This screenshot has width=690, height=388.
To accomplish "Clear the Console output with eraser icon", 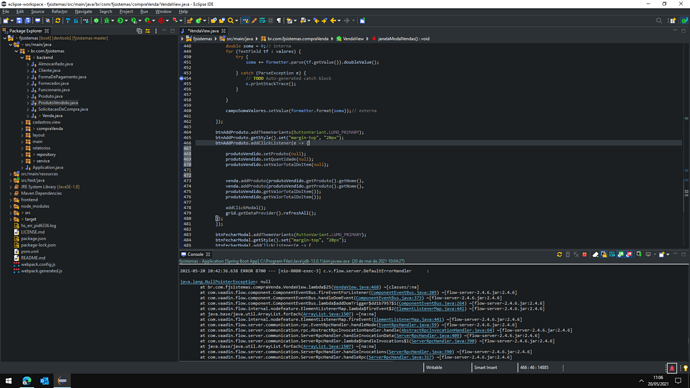I will coord(595,254).
